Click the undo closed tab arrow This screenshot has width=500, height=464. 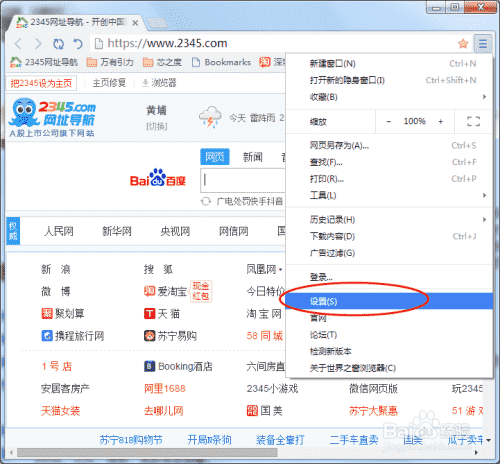click(78, 44)
